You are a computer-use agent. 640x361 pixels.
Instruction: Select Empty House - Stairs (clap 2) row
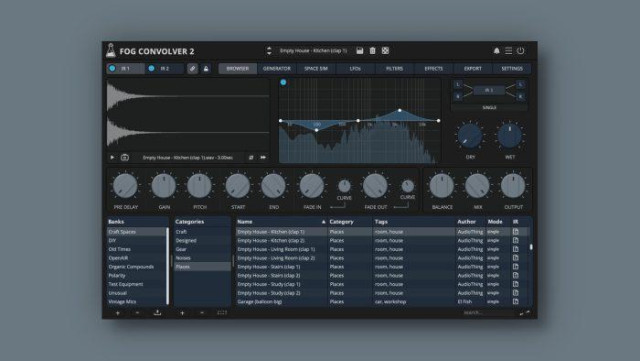tap(383, 275)
